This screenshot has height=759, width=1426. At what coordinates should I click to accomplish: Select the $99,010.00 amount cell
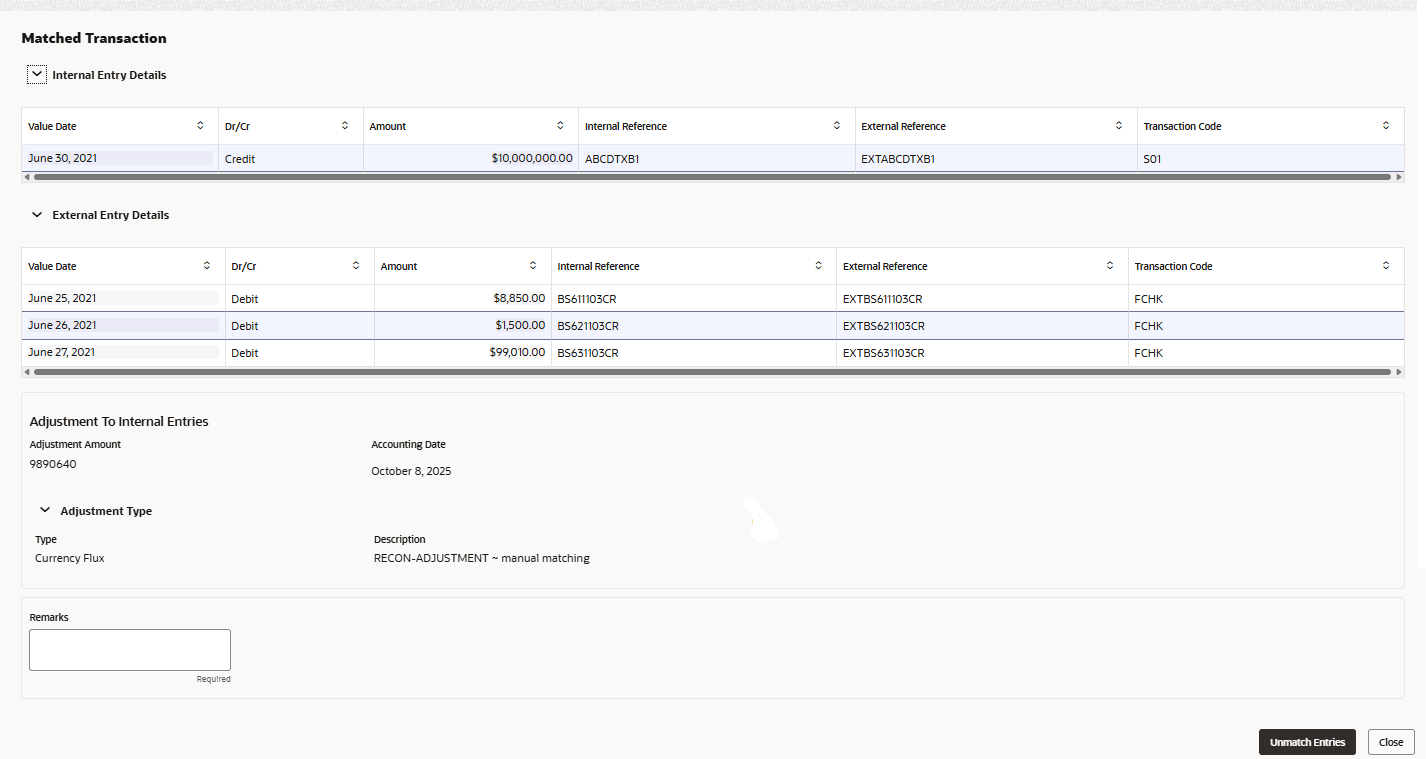(463, 352)
